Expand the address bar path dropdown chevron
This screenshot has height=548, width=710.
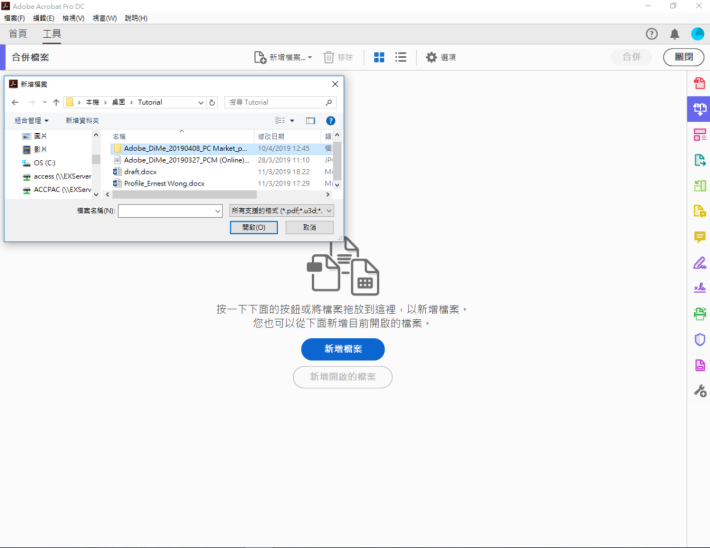201,103
